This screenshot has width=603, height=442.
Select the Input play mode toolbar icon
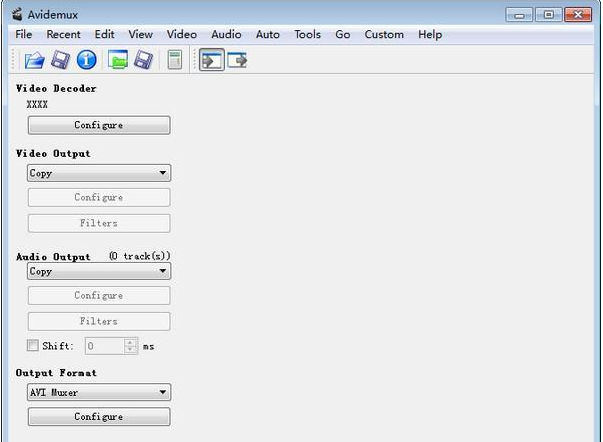point(212,60)
